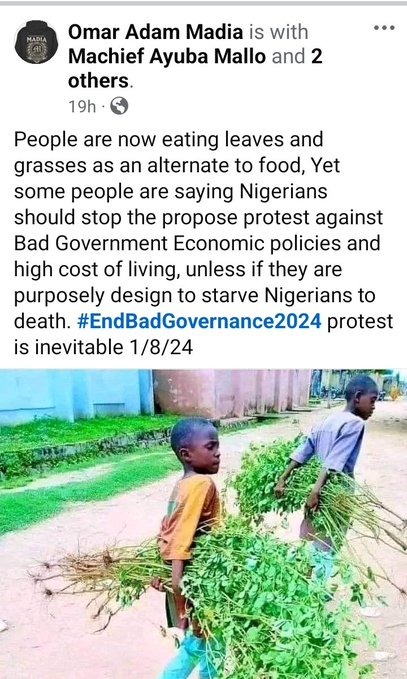407x679 pixels.
Task: Tap the pink wall in the photo
Action: point(232,392)
